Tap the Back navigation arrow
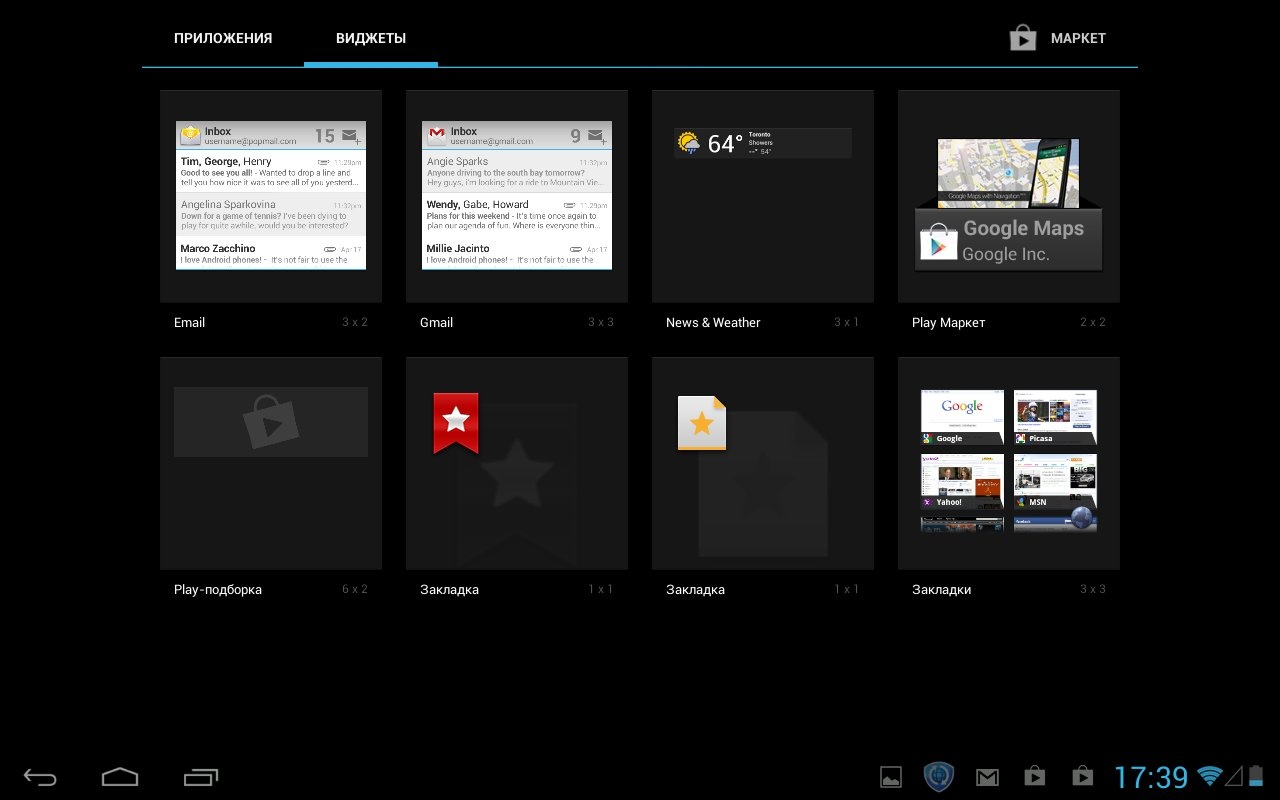This screenshot has height=800, width=1280. (x=40, y=777)
